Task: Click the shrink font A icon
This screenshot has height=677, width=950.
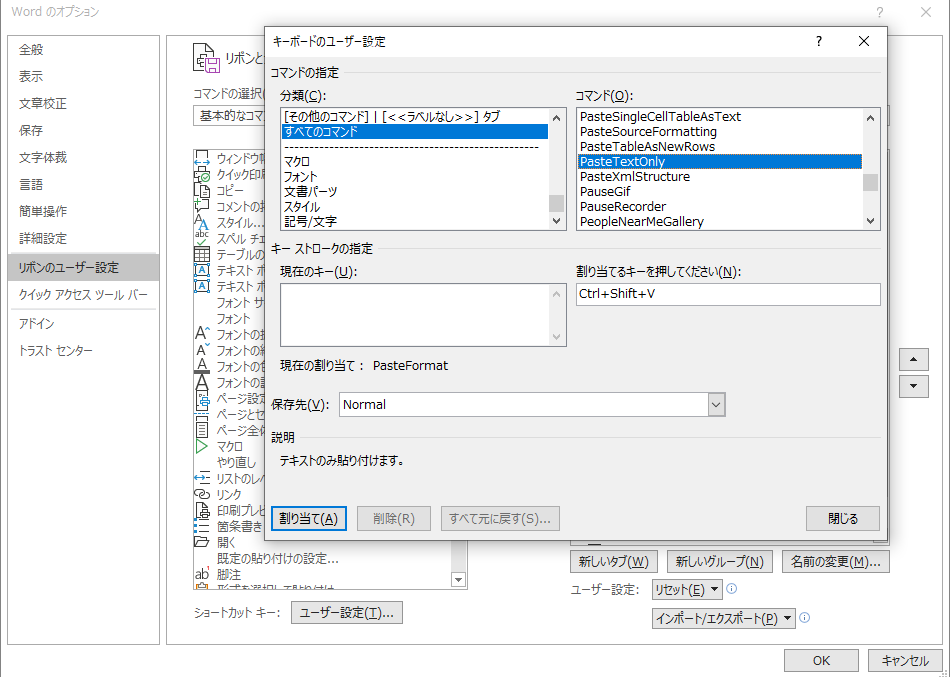Action: pyautogui.click(x=202, y=350)
